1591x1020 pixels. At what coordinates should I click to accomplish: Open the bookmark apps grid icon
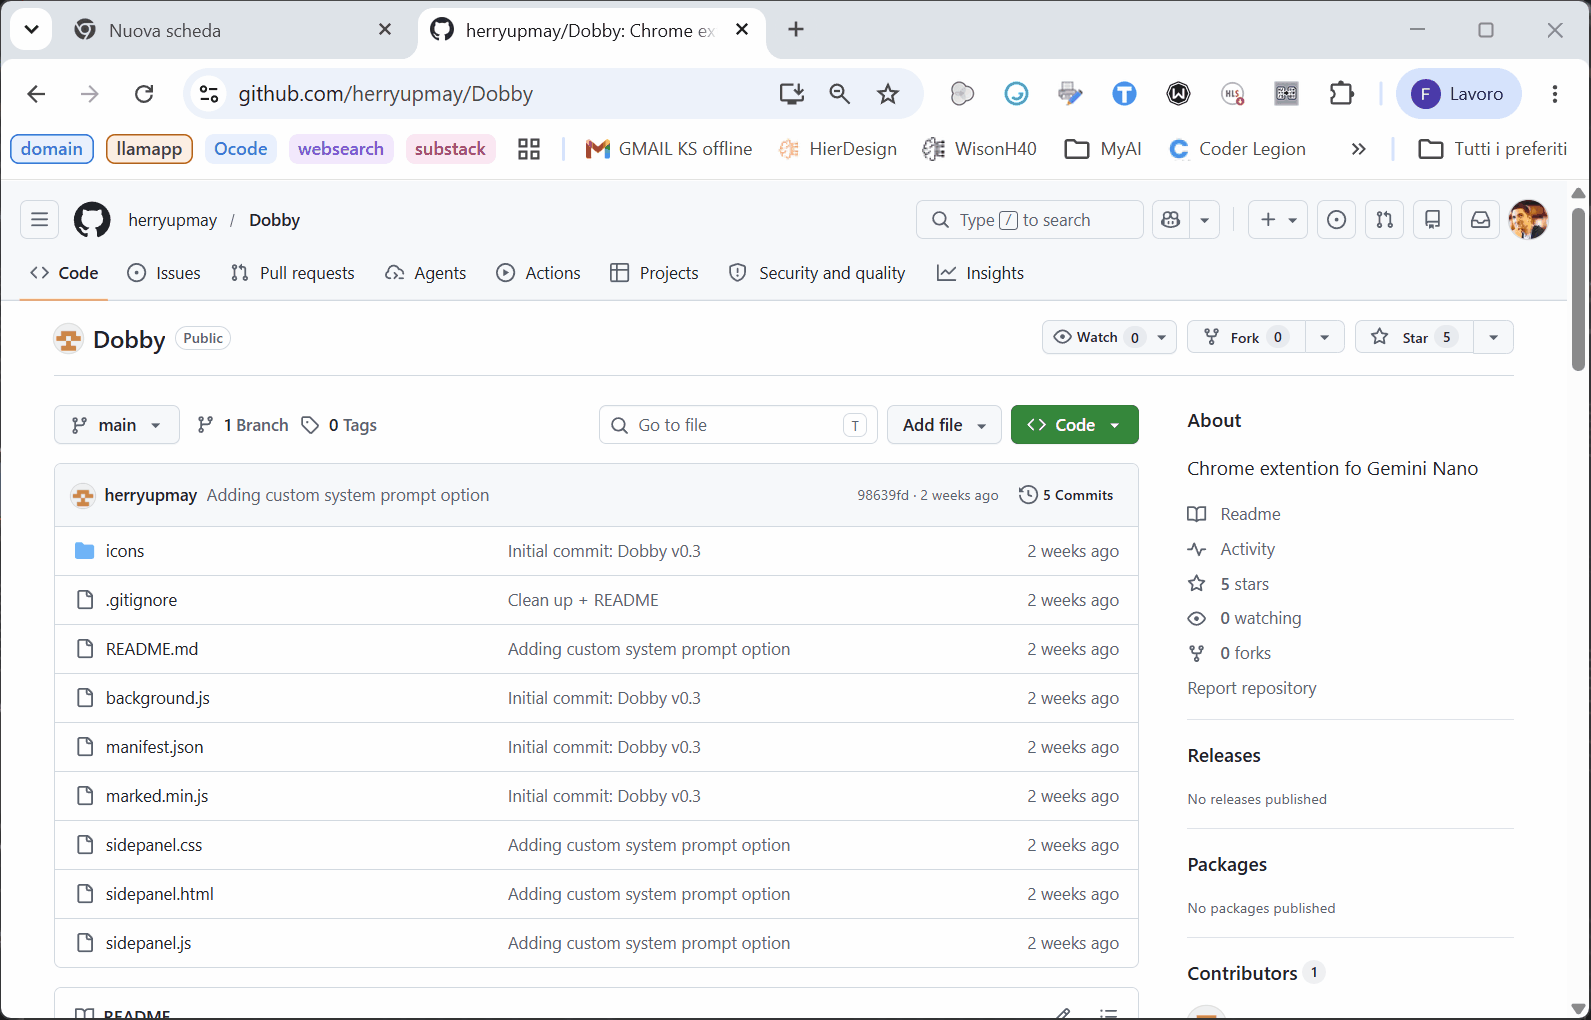click(529, 149)
